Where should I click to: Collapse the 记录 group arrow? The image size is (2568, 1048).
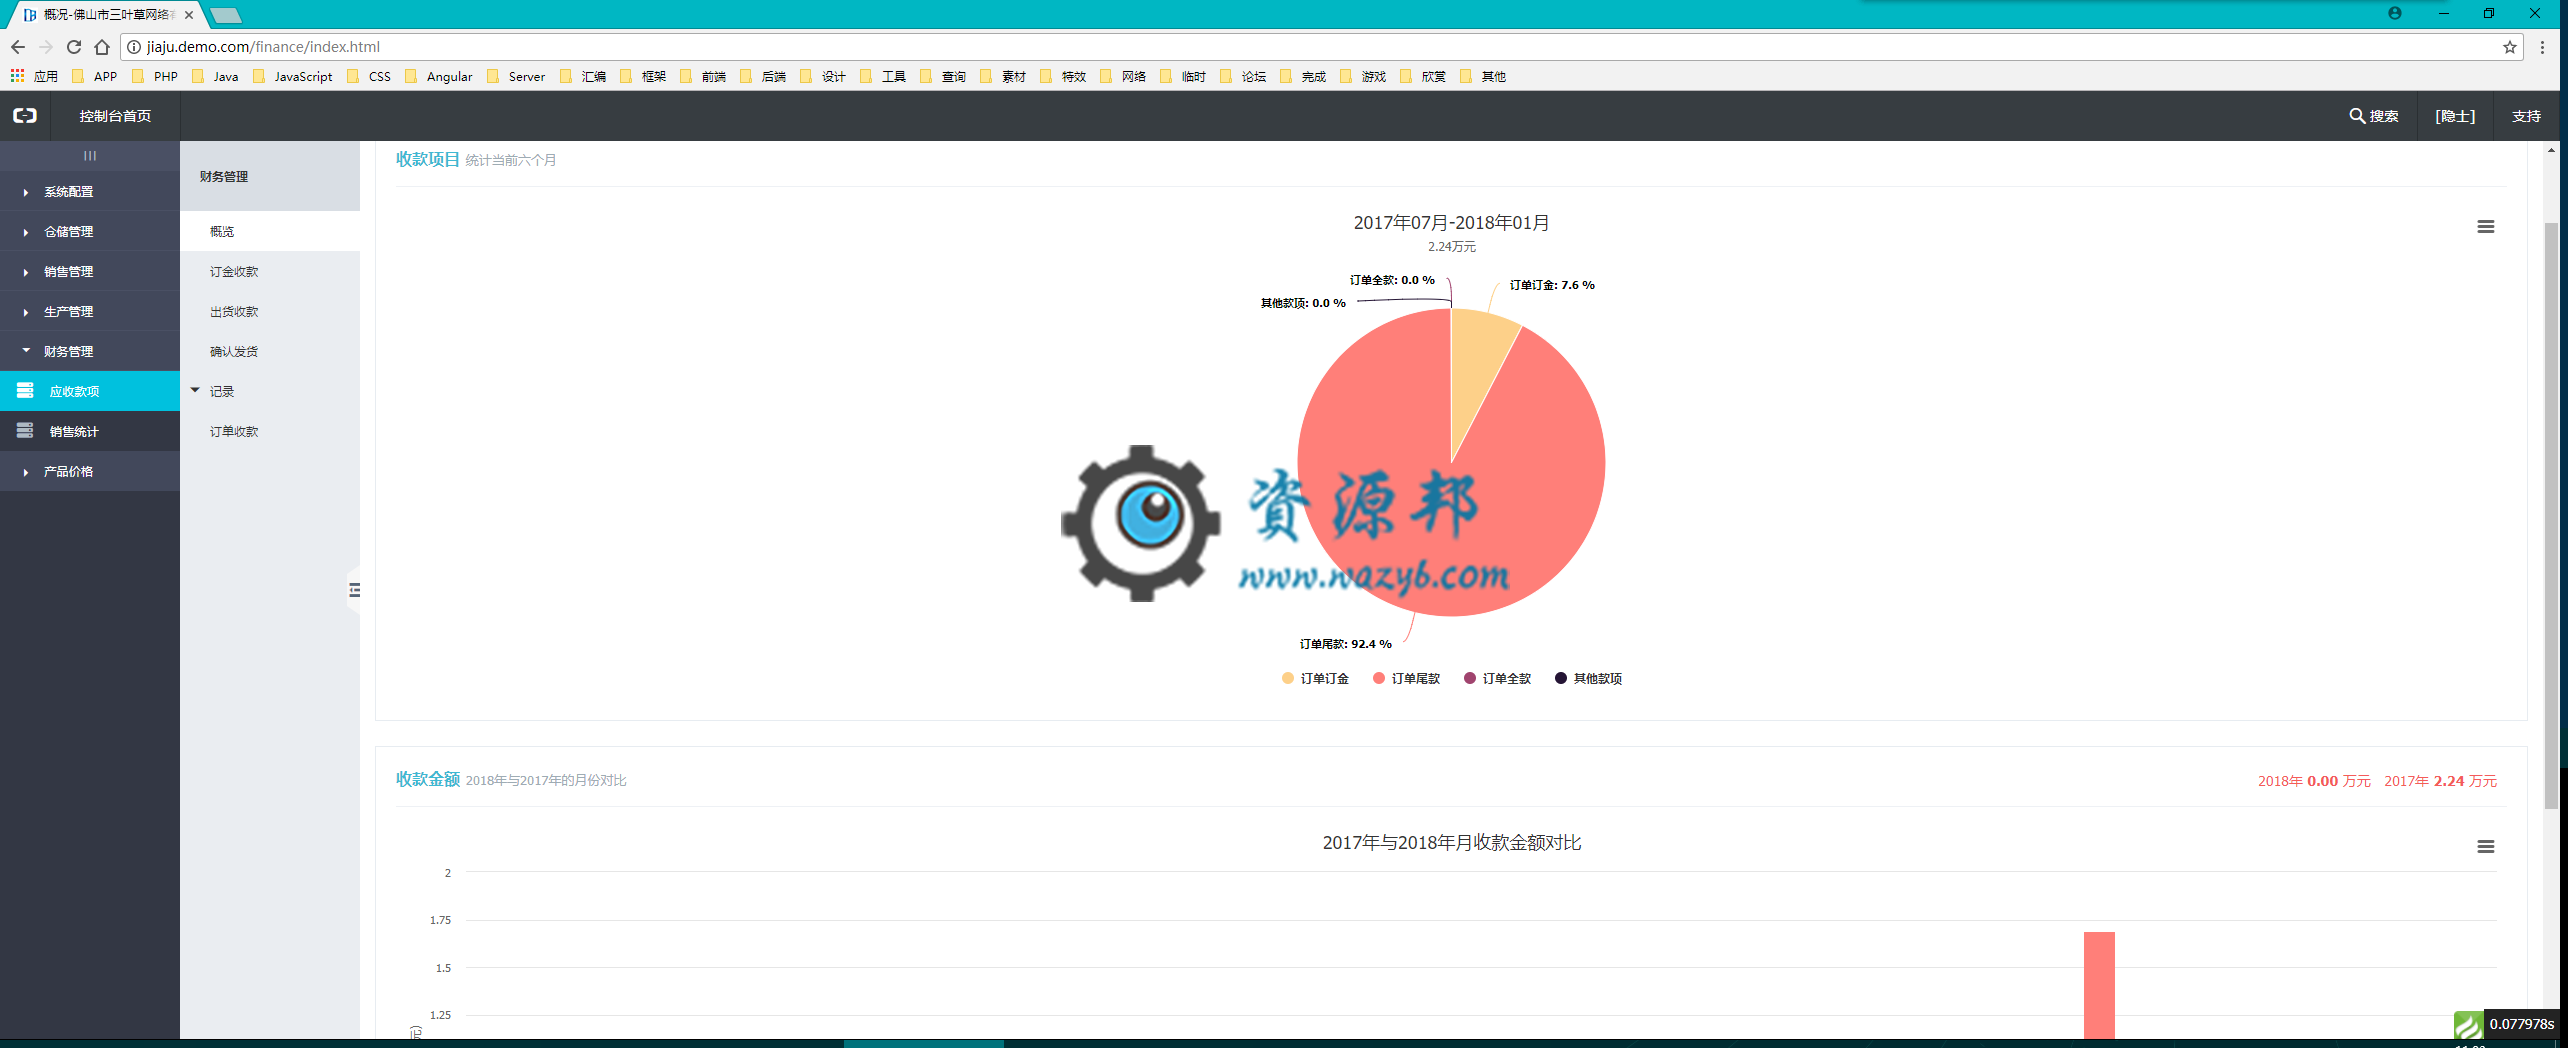196,391
